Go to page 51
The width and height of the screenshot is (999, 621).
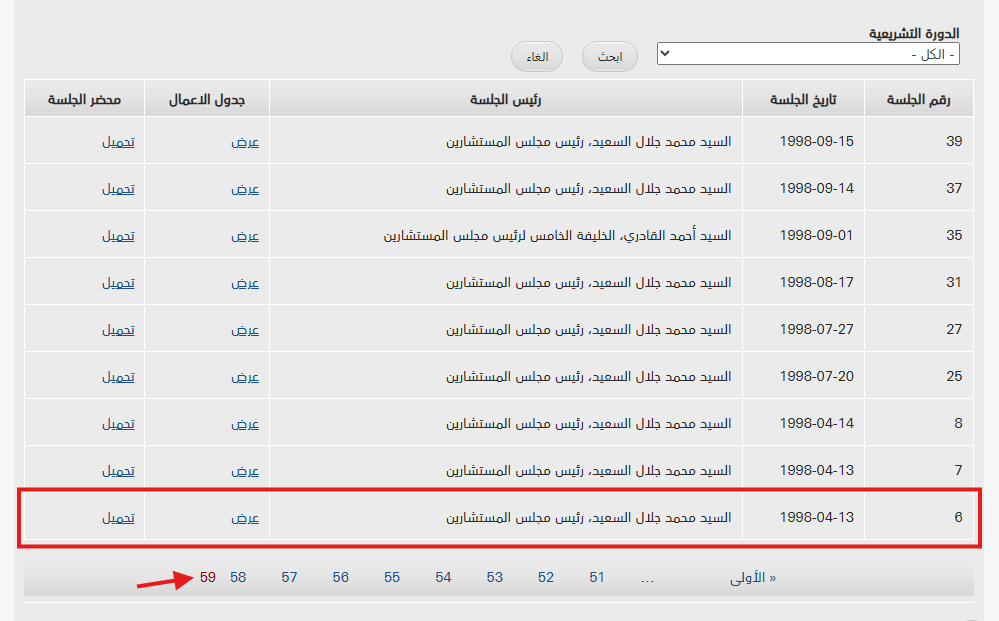tap(597, 578)
